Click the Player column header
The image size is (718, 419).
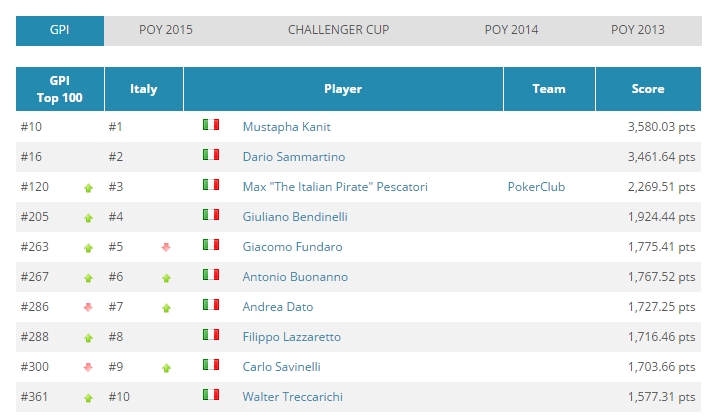(343, 89)
